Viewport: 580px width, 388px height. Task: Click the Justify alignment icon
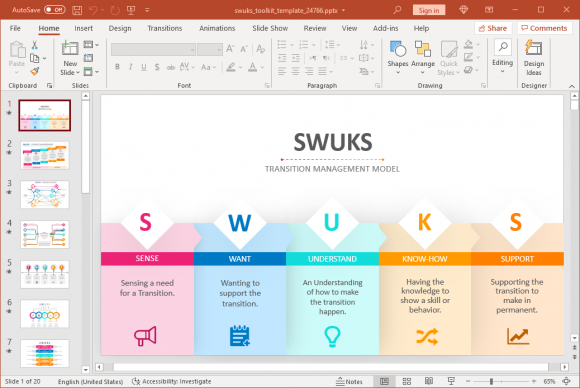323,71
